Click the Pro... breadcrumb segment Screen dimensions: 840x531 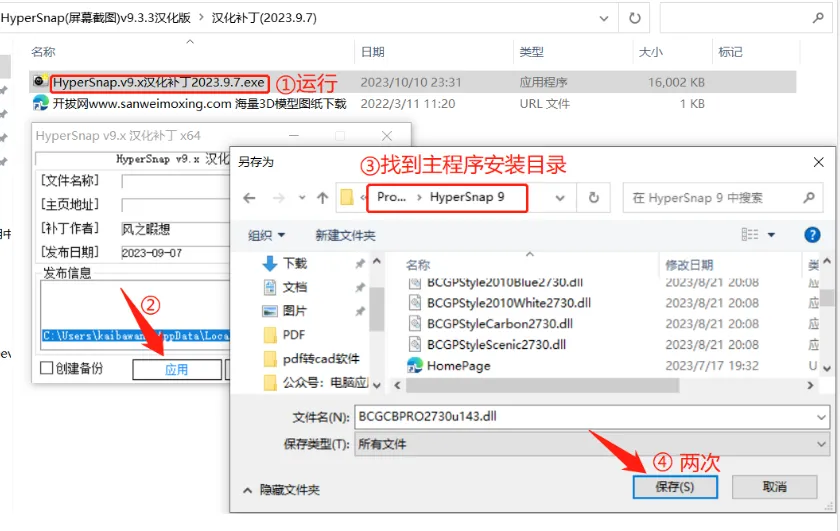click(x=391, y=197)
